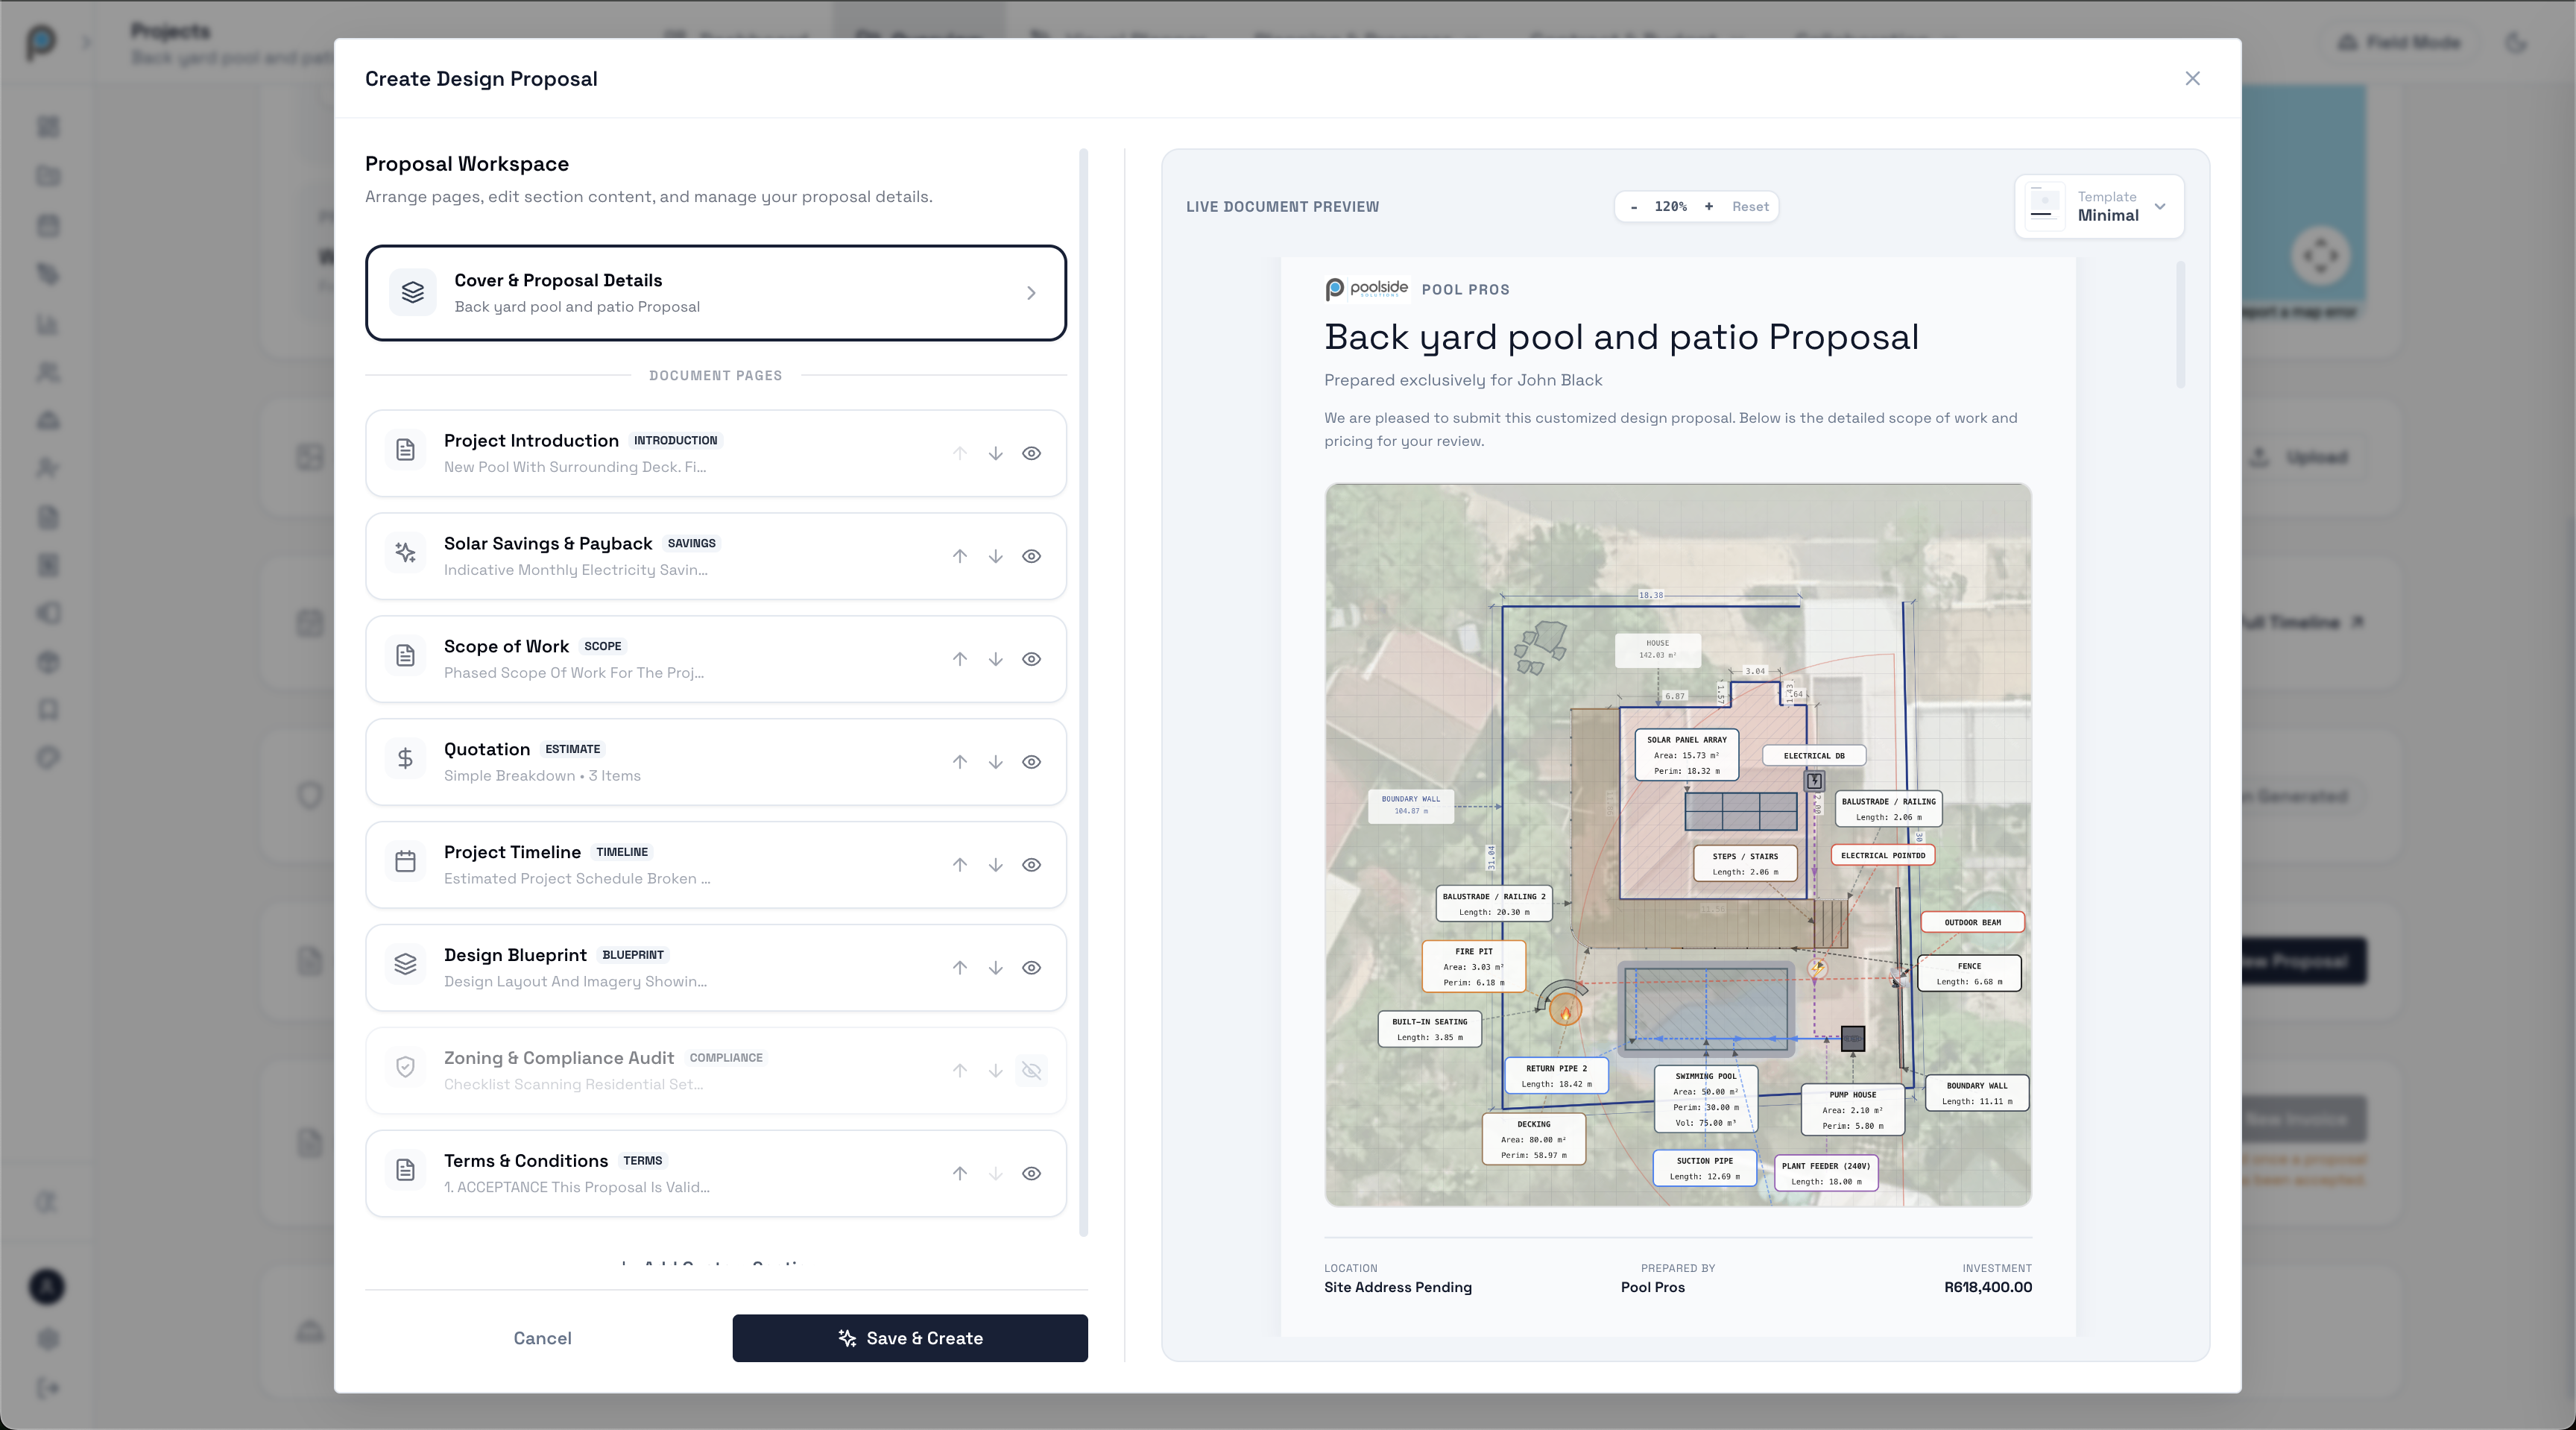2576x1430 pixels.
Task: Move Quotation page up
Action: pyautogui.click(x=960, y=762)
